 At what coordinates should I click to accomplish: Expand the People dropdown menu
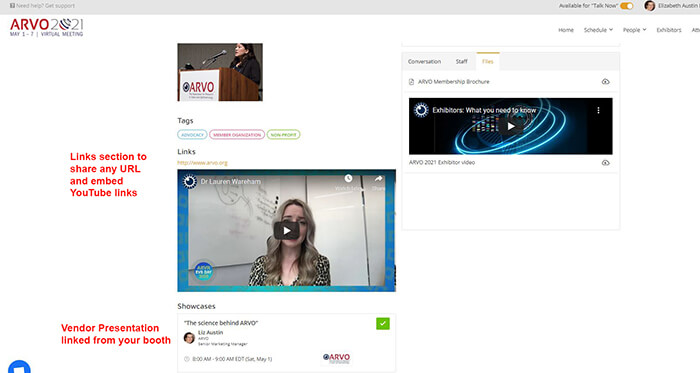click(x=634, y=30)
